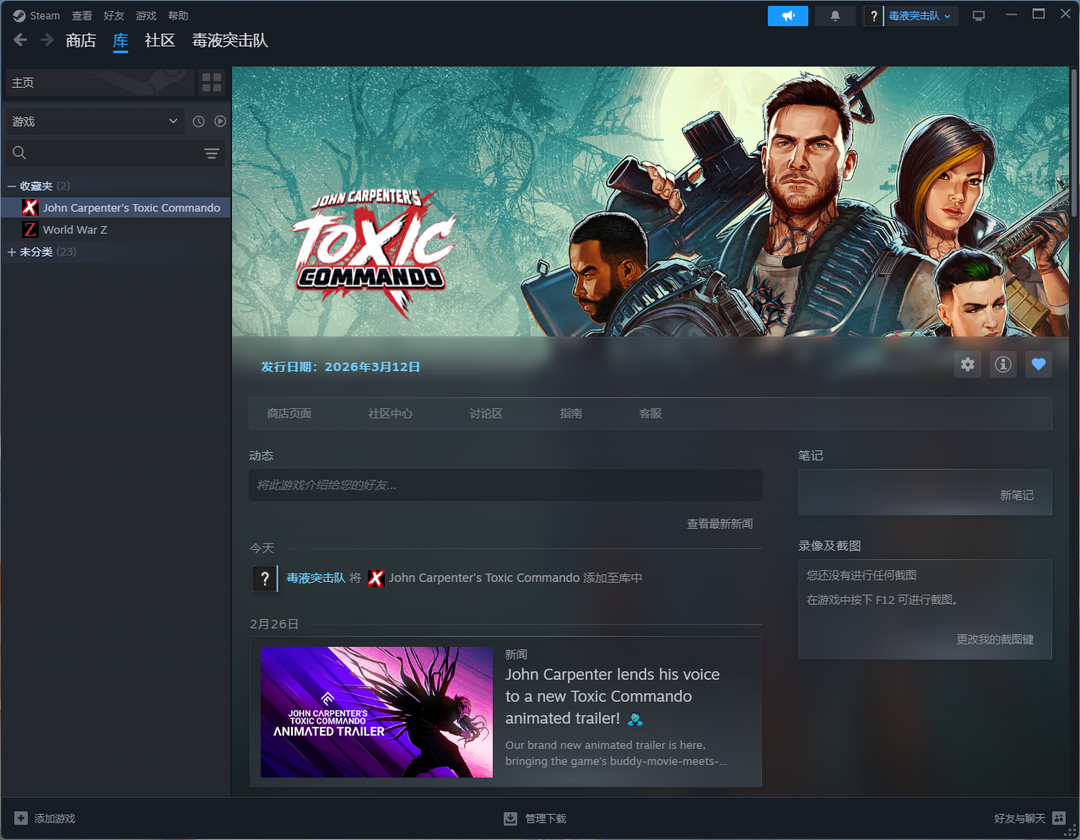Click the 查看最新新闻 link
The height and width of the screenshot is (840, 1080).
point(719,524)
